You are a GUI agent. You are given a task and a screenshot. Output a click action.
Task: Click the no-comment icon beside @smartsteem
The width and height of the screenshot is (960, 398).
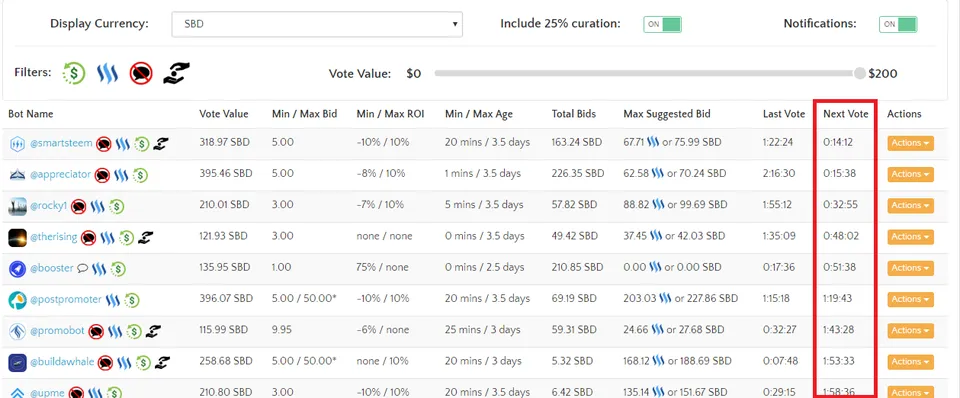(103, 144)
